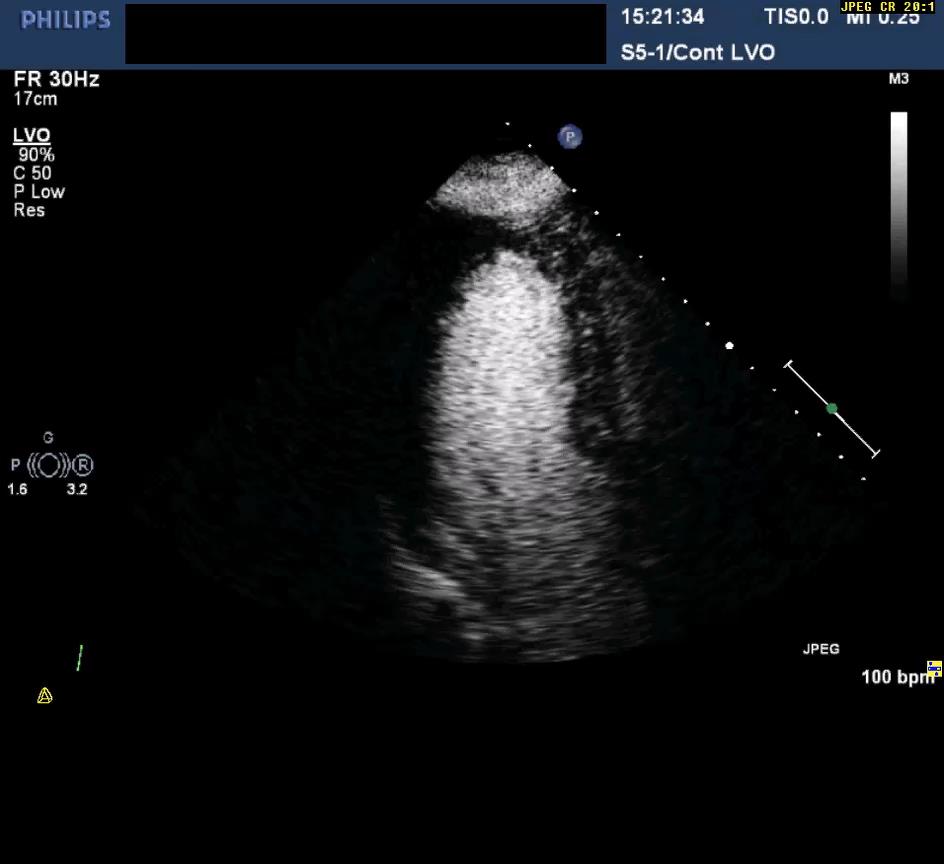Click the grayscale brightness bar
Image resolution: width=944 pixels, height=864 pixels.
click(899, 205)
